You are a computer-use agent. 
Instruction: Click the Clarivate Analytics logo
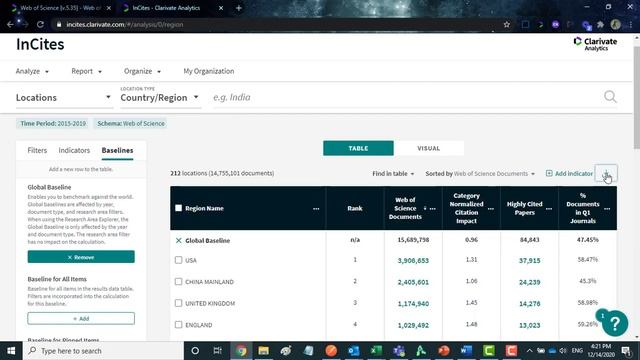595,44
